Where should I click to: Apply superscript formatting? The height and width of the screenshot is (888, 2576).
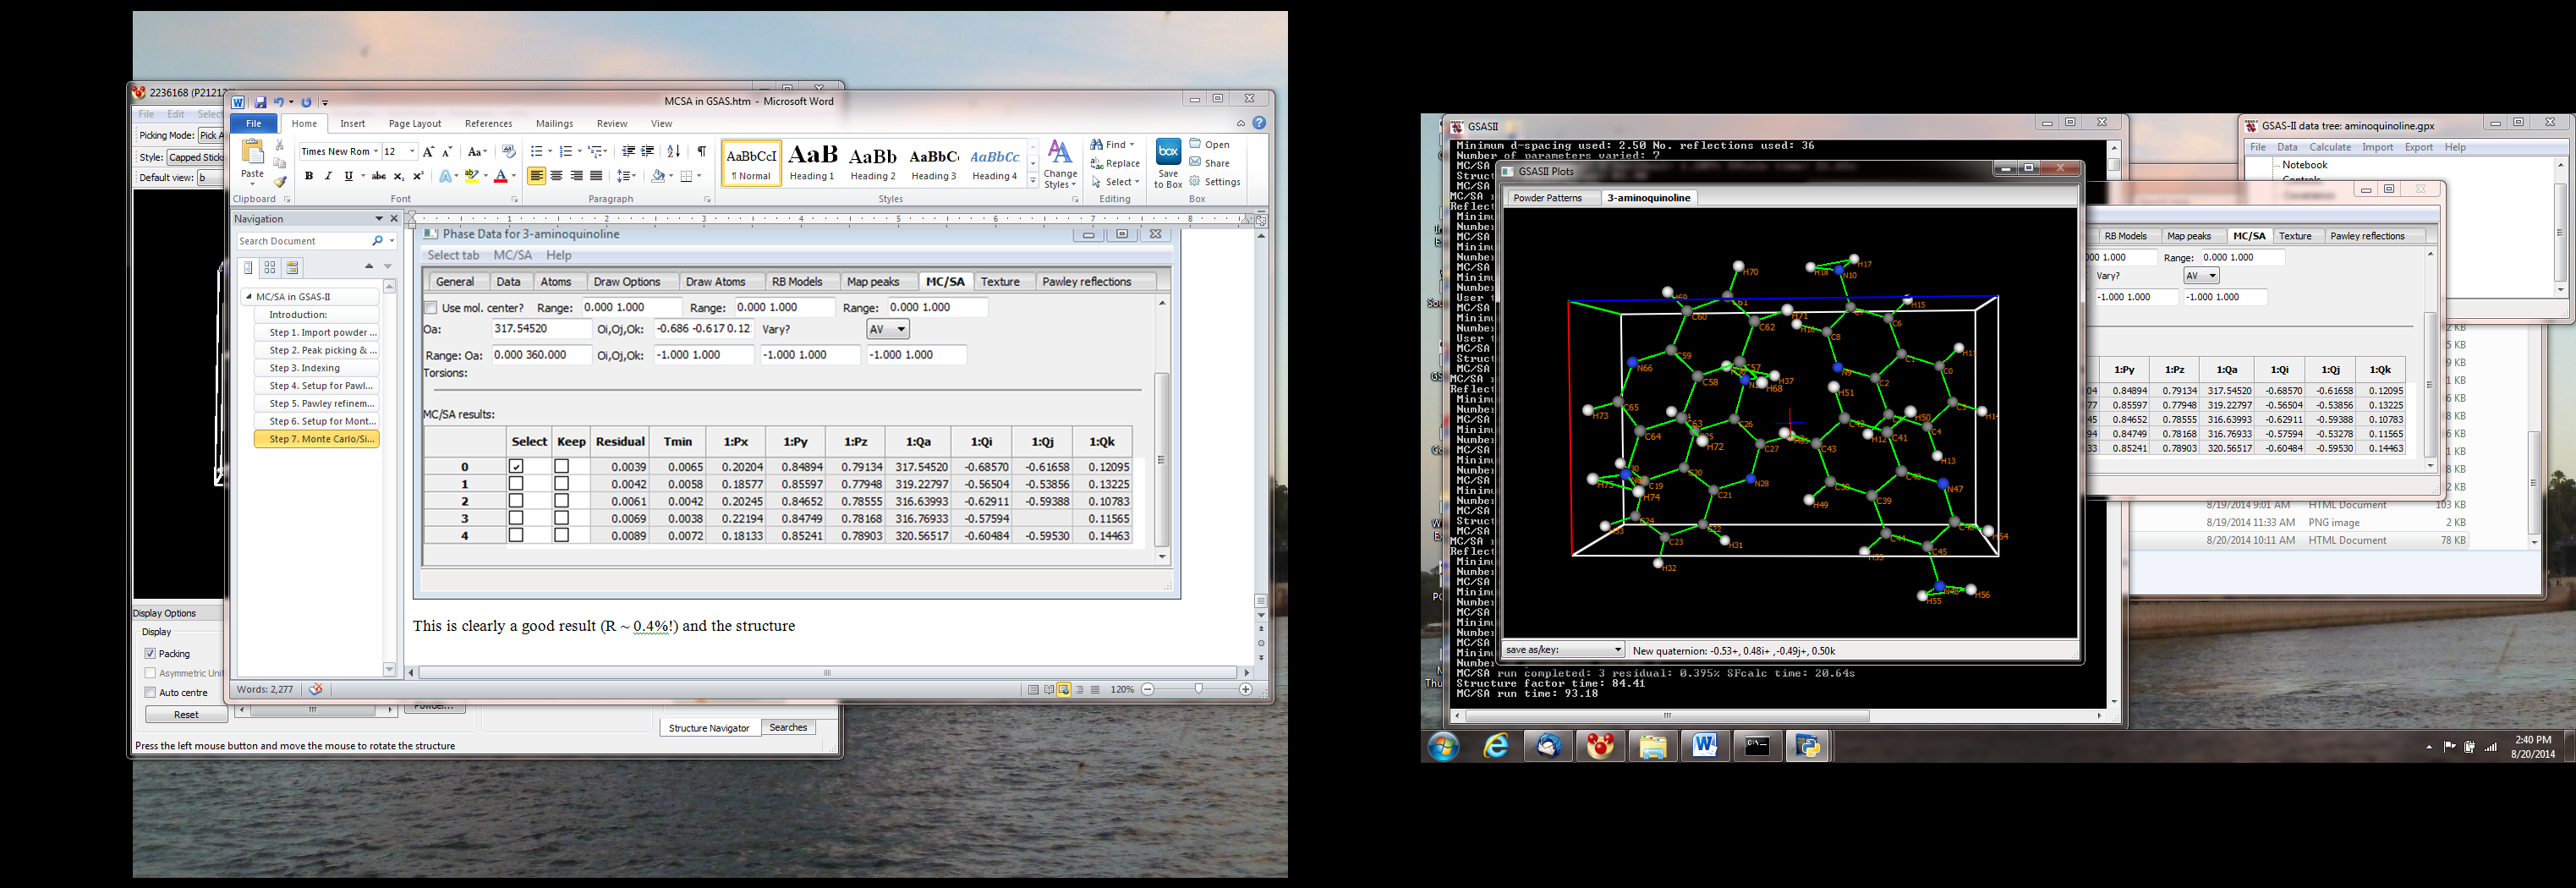click(418, 176)
